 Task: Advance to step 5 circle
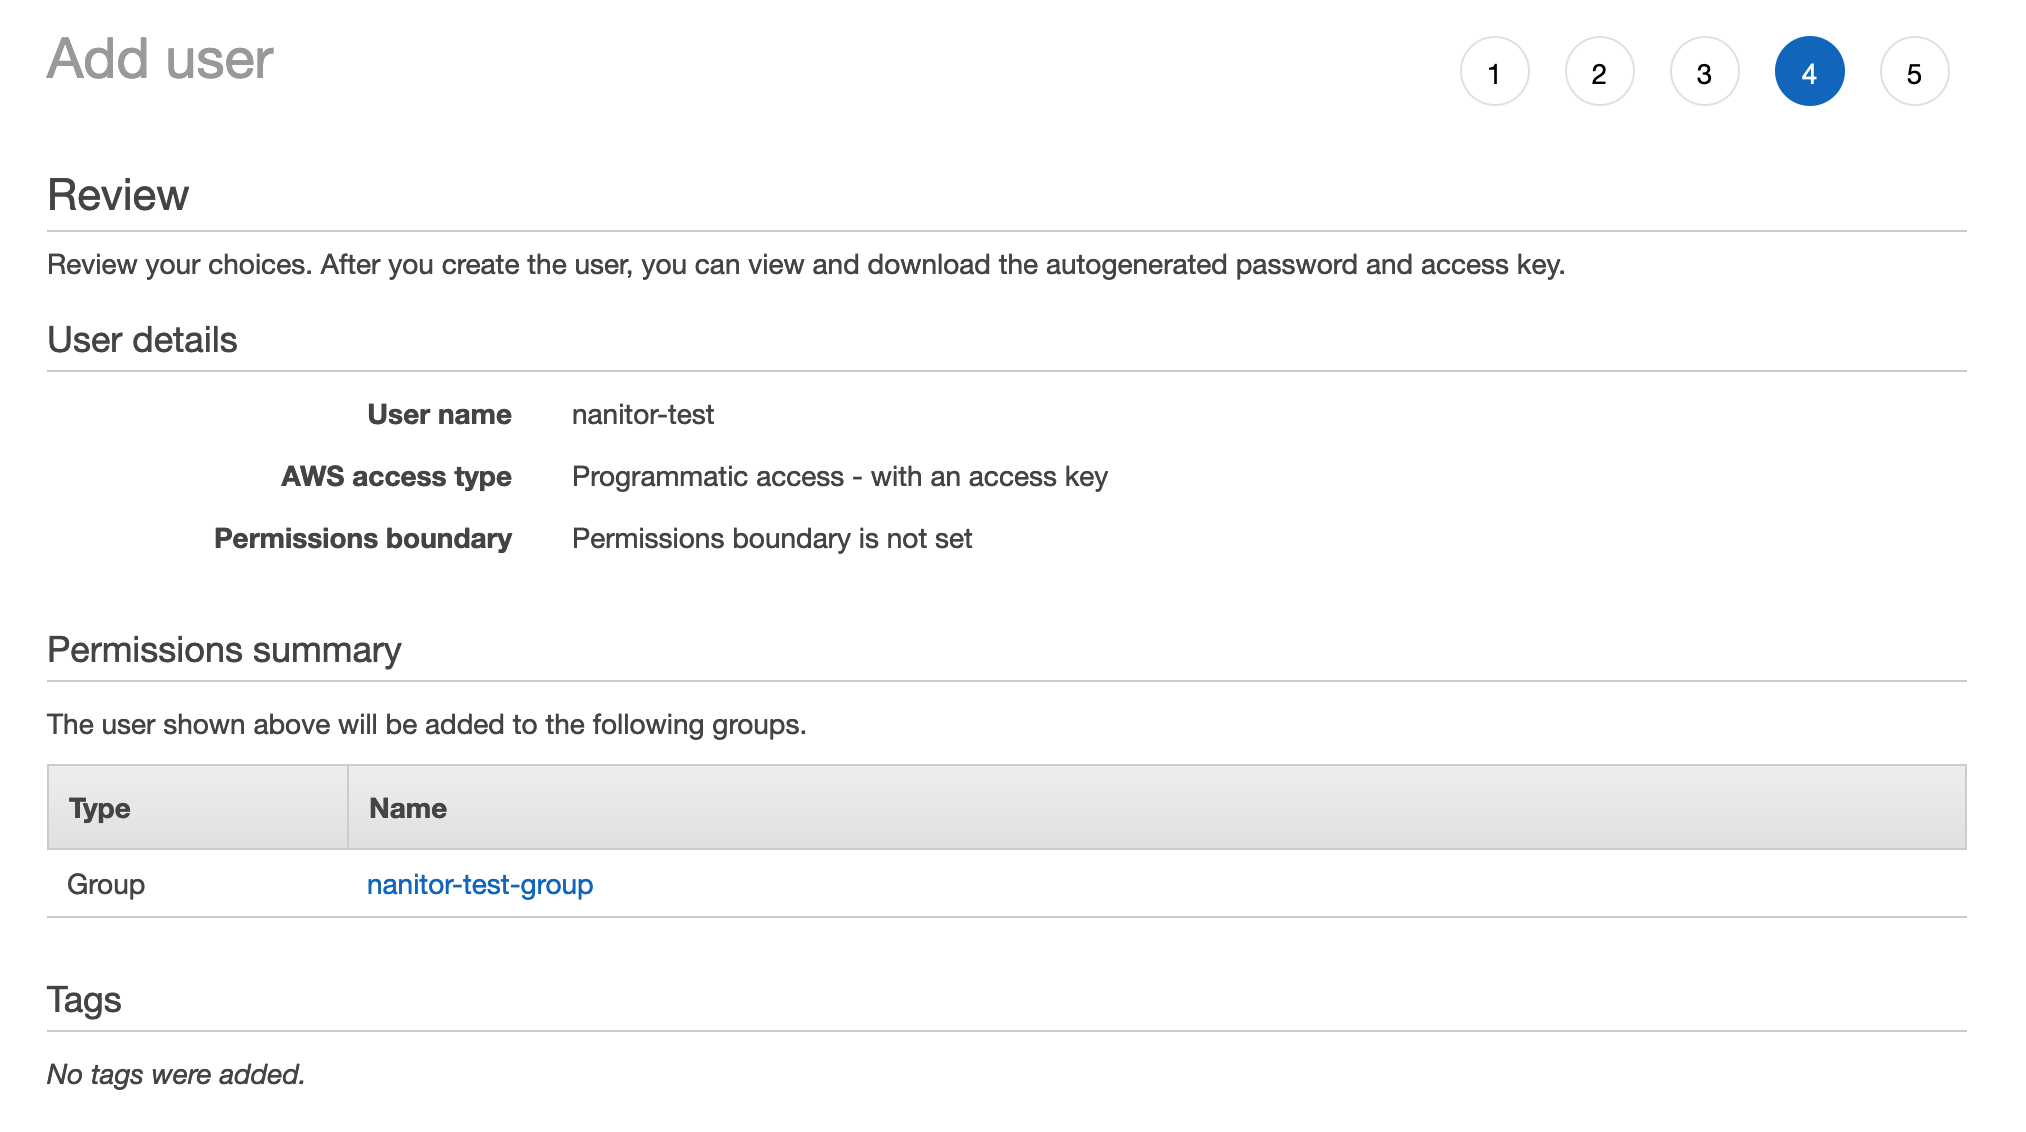click(1914, 72)
